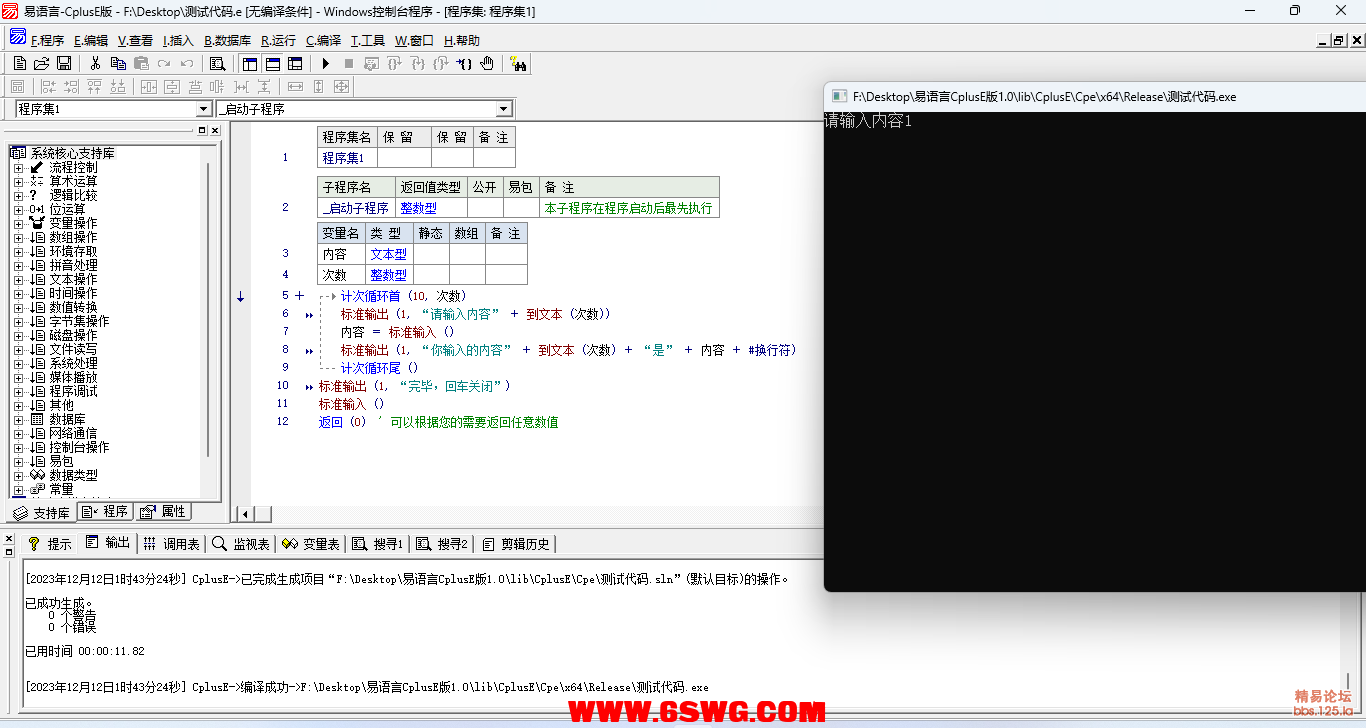Open the T.工具 menu
Viewport: 1366px width, 728px height.
[x=368, y=41]
